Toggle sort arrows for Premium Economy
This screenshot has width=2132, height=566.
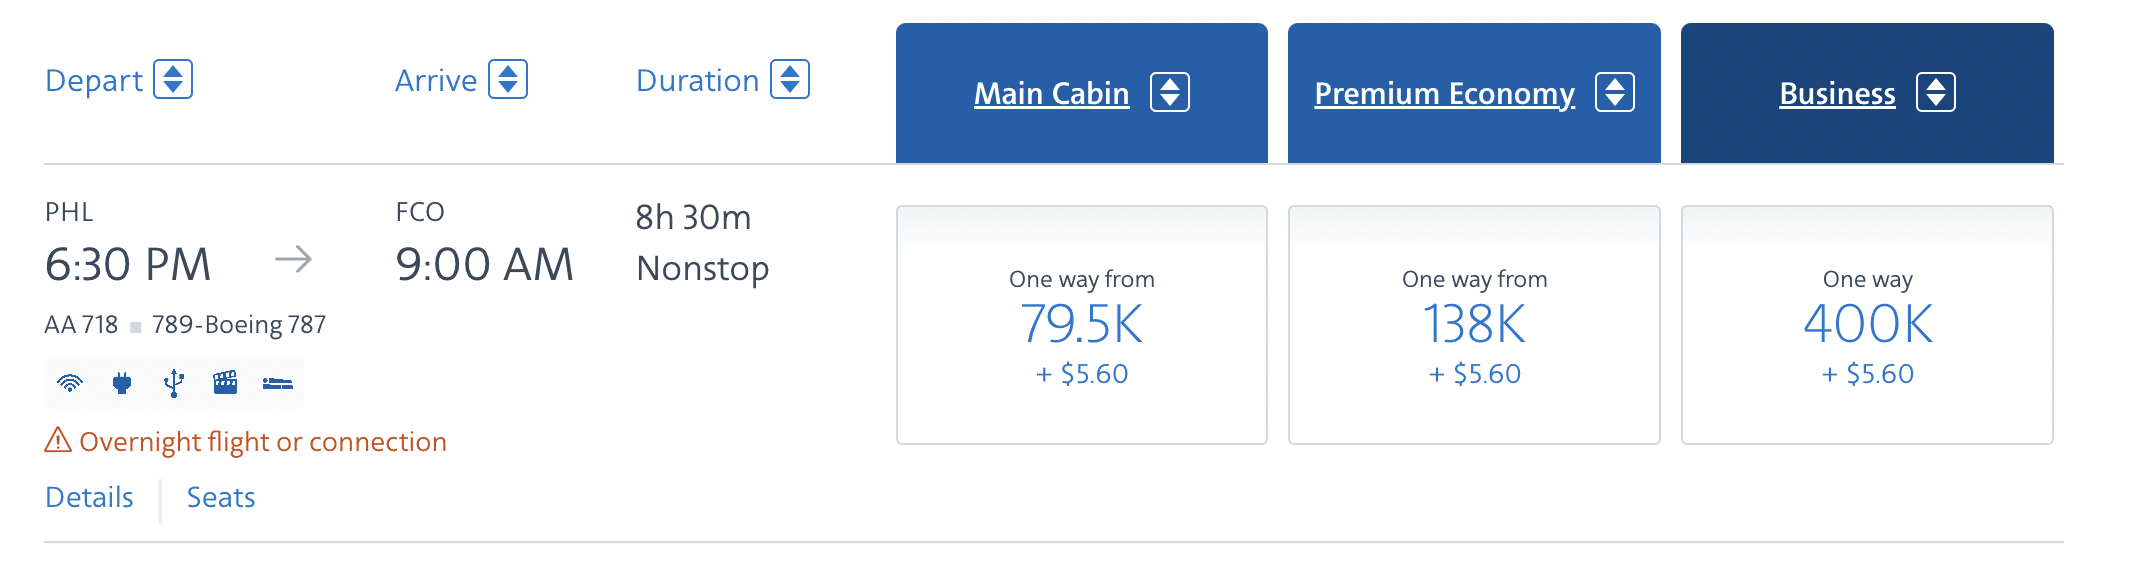tap(1615, 93)
